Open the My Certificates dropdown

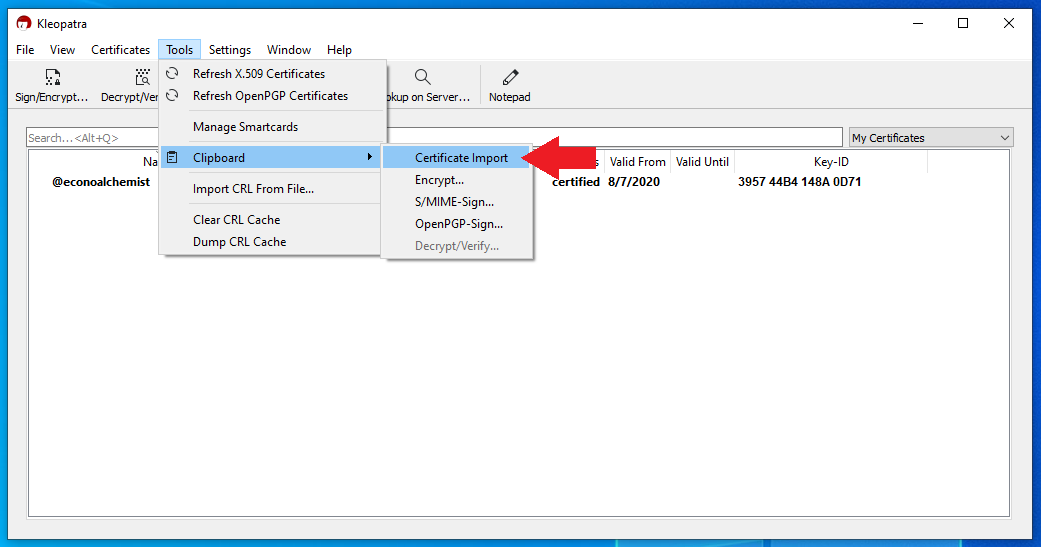pos(931,137)
